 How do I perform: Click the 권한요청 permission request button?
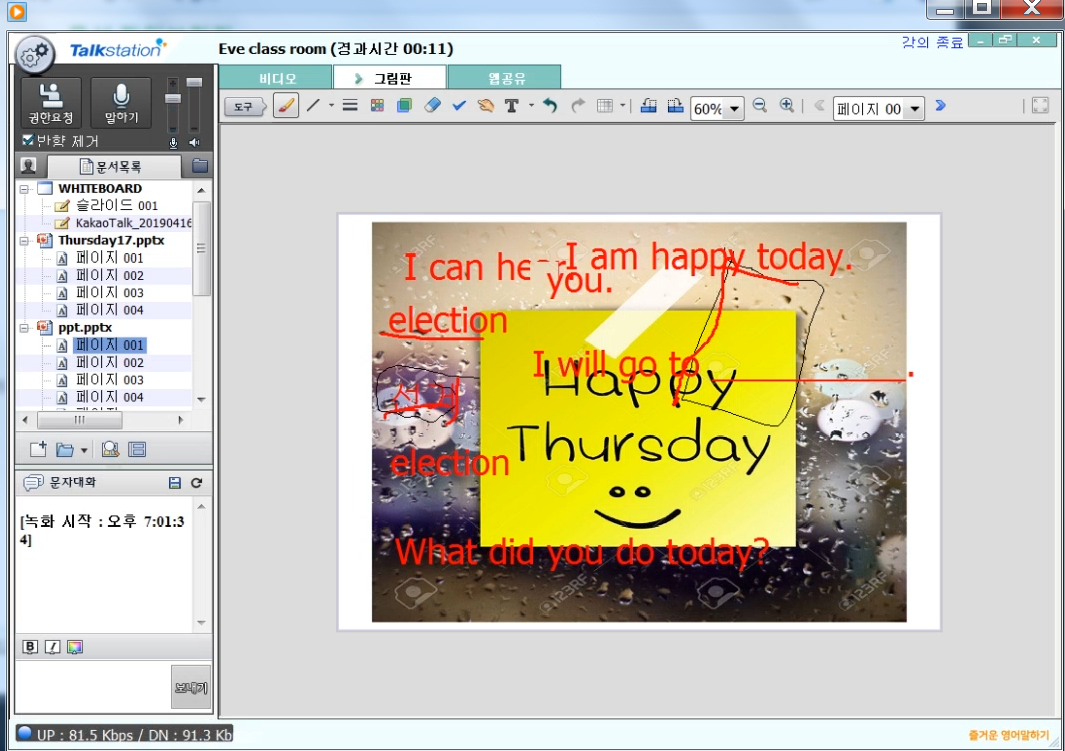pyautogui.click(x=50, y=104)
